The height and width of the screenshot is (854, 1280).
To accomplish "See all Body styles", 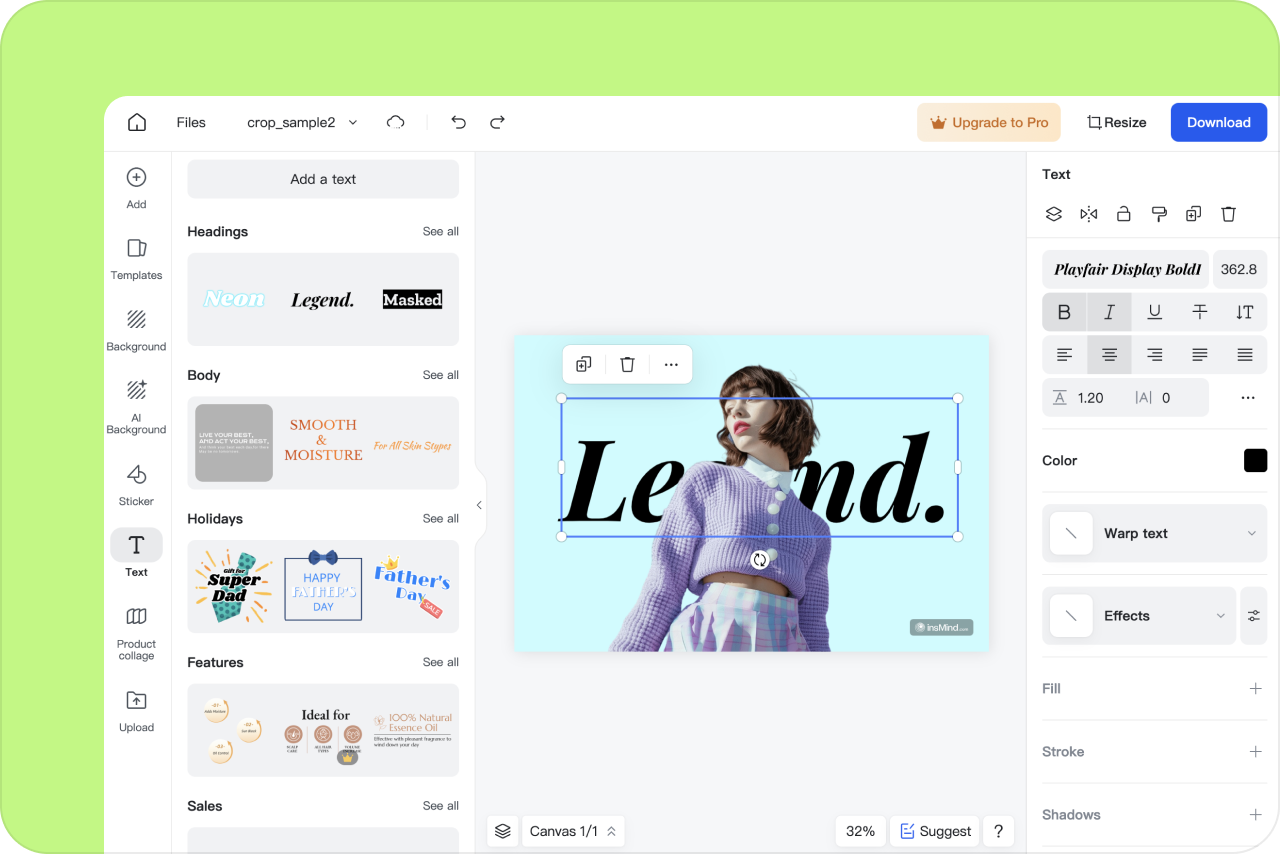I will coord(440,375).
